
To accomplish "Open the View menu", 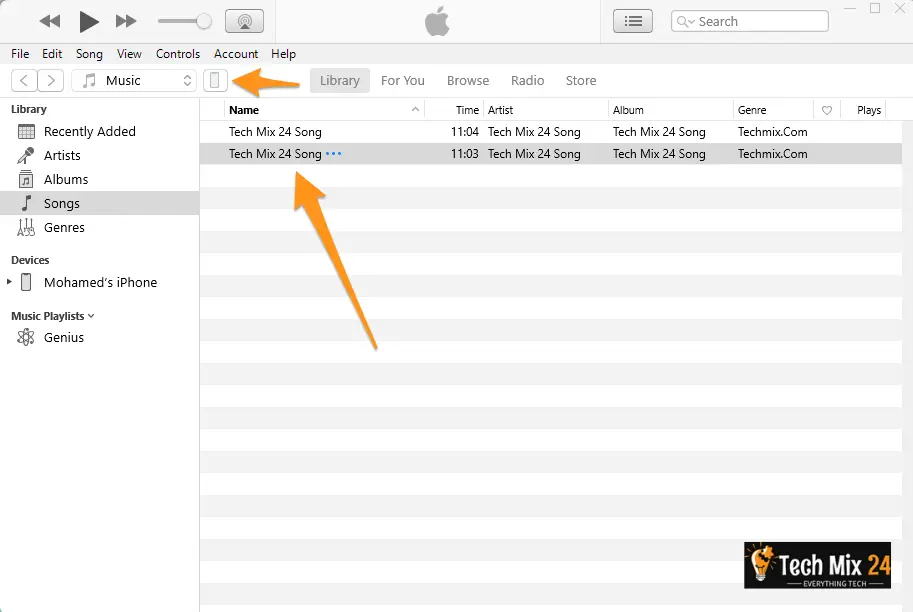I will [129, 54].
